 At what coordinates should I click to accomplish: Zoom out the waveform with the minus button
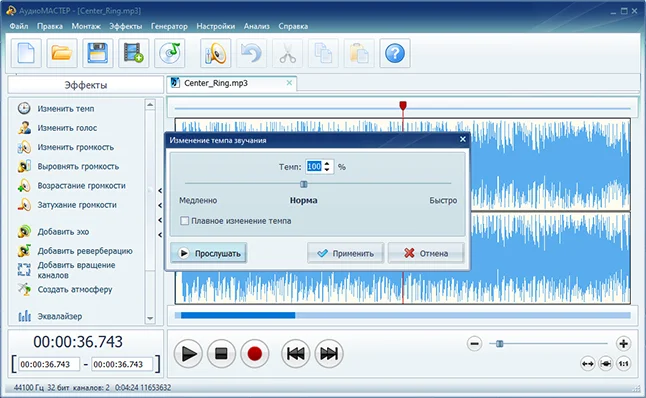(x=474, y=343)
